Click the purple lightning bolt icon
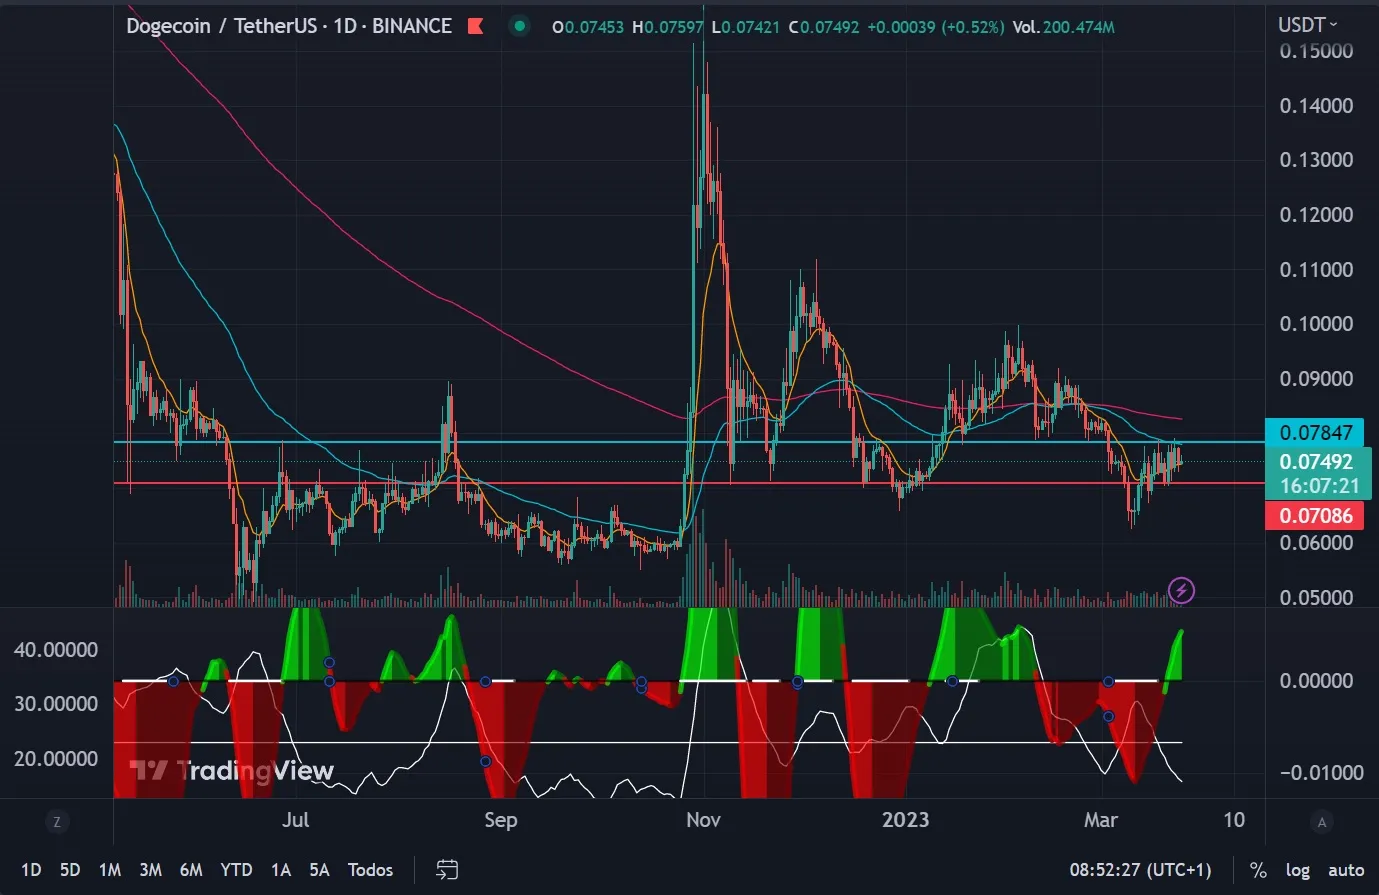1379x895 pixels. pyautogui.click(x=1182, y=590)
